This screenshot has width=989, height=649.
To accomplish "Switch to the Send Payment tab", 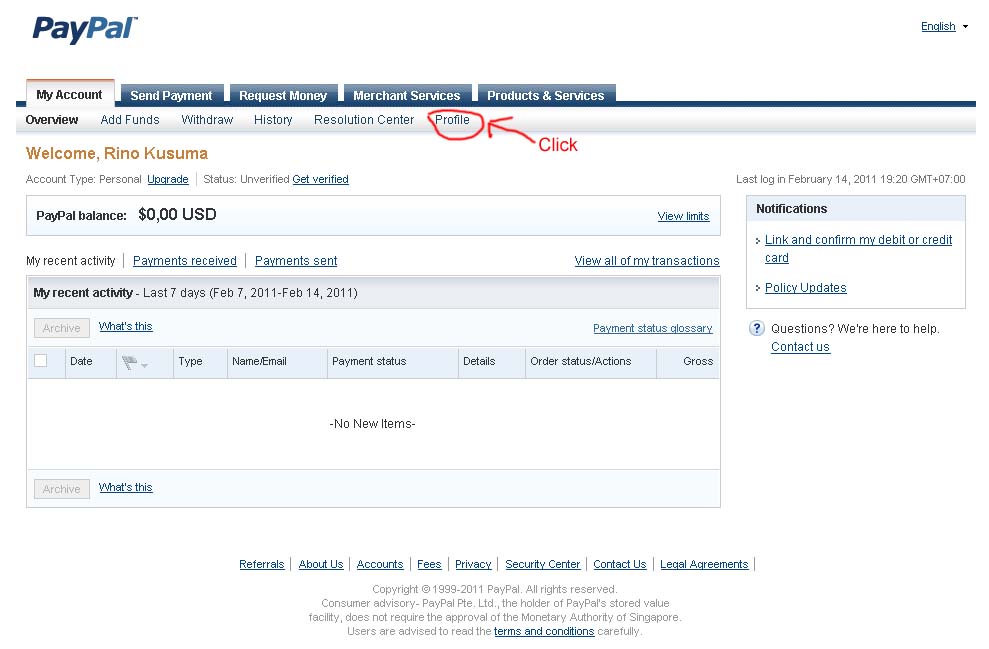I will pos(172,95).
